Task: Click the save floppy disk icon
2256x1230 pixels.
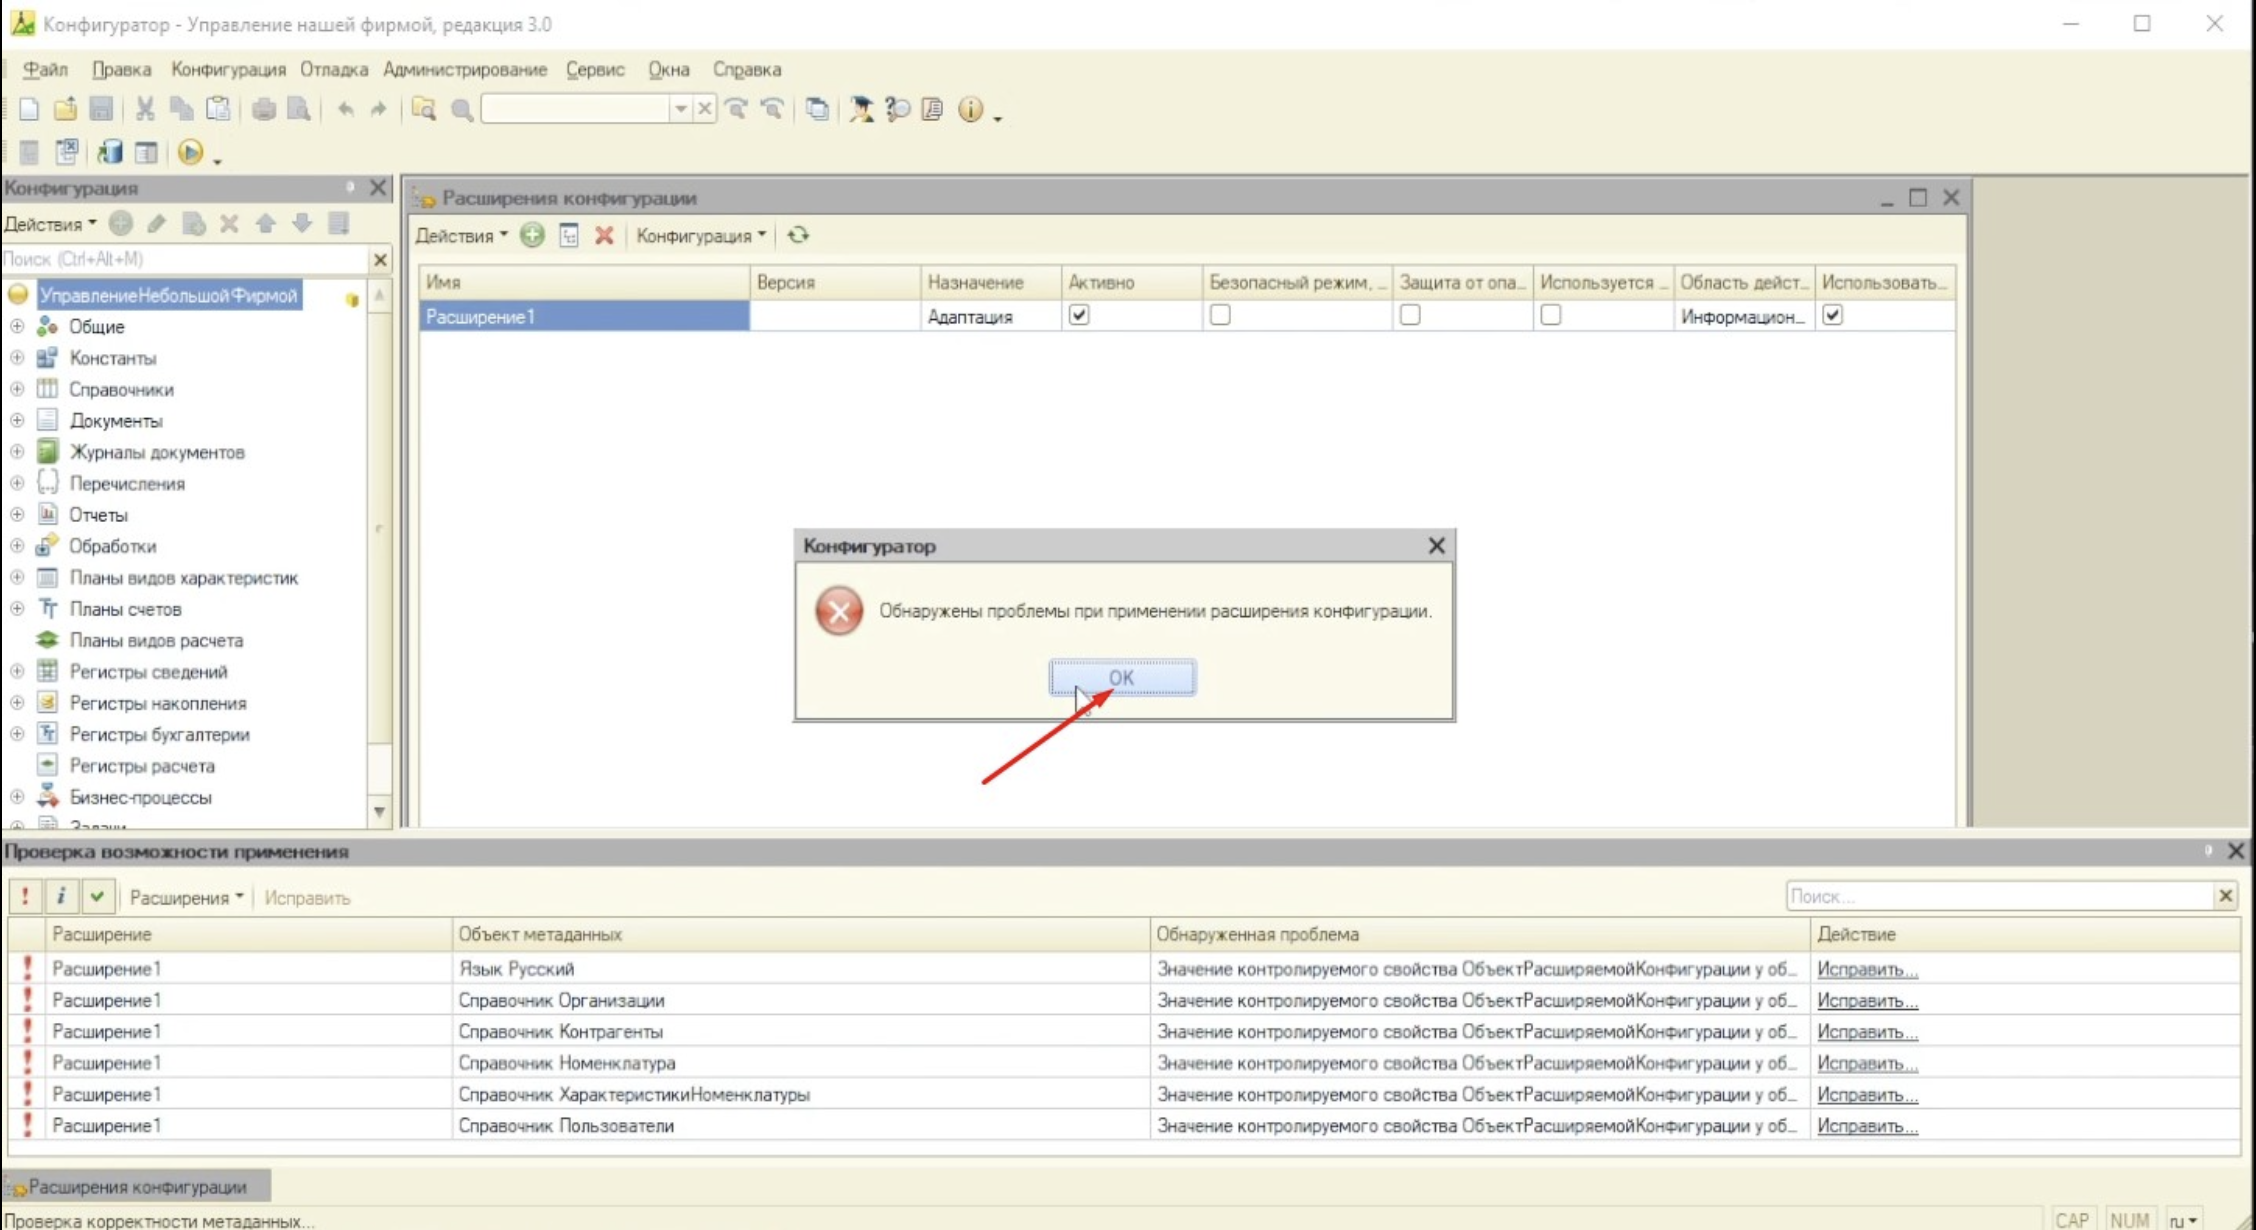Action: [x=101, y=109]
